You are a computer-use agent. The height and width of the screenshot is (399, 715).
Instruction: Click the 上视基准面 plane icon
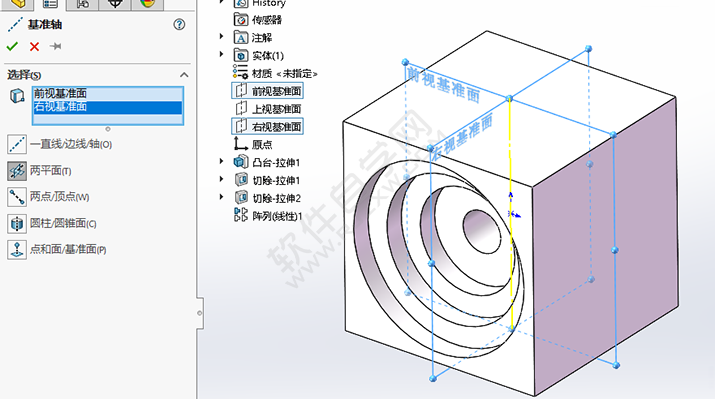coord(241,109)
